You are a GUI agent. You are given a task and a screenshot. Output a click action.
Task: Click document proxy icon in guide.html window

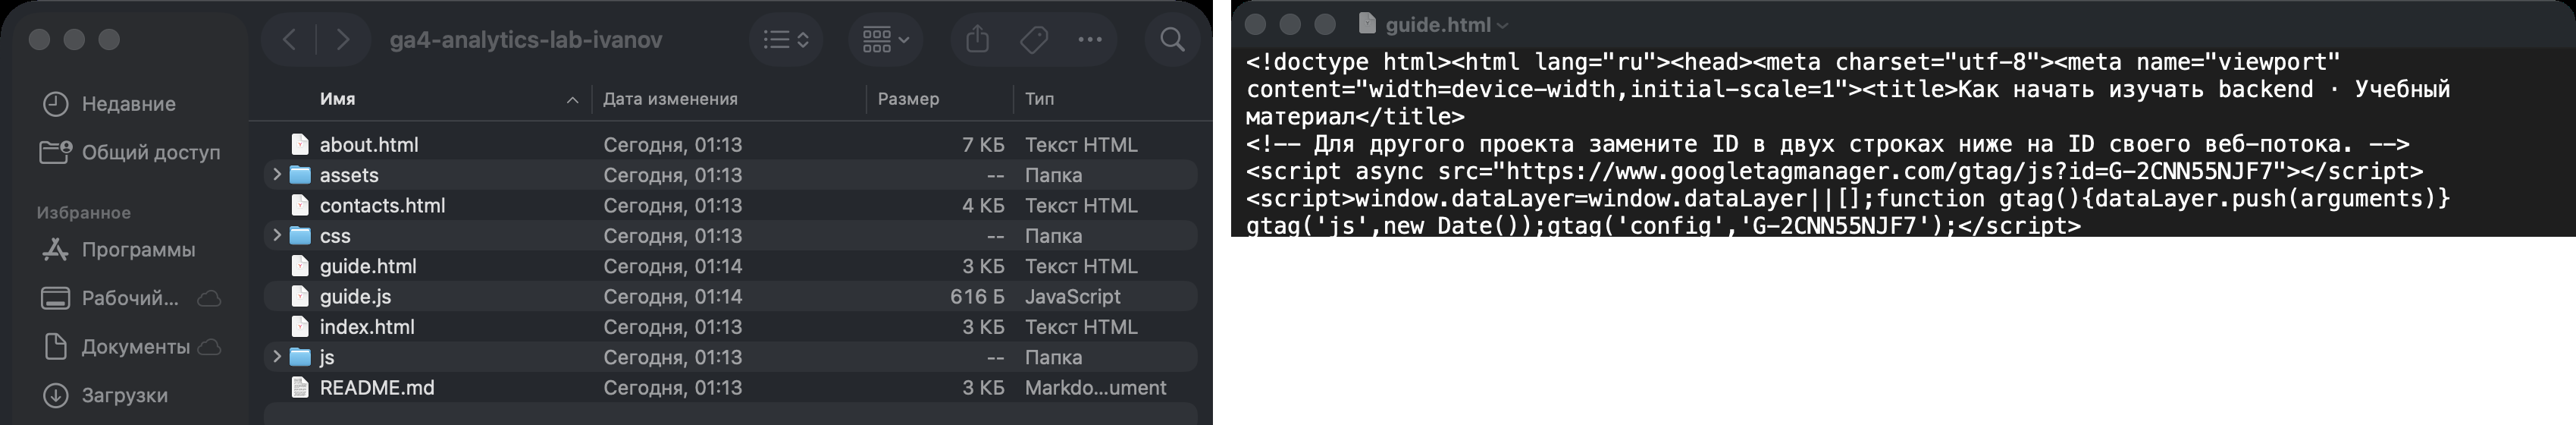point(1367,24)
